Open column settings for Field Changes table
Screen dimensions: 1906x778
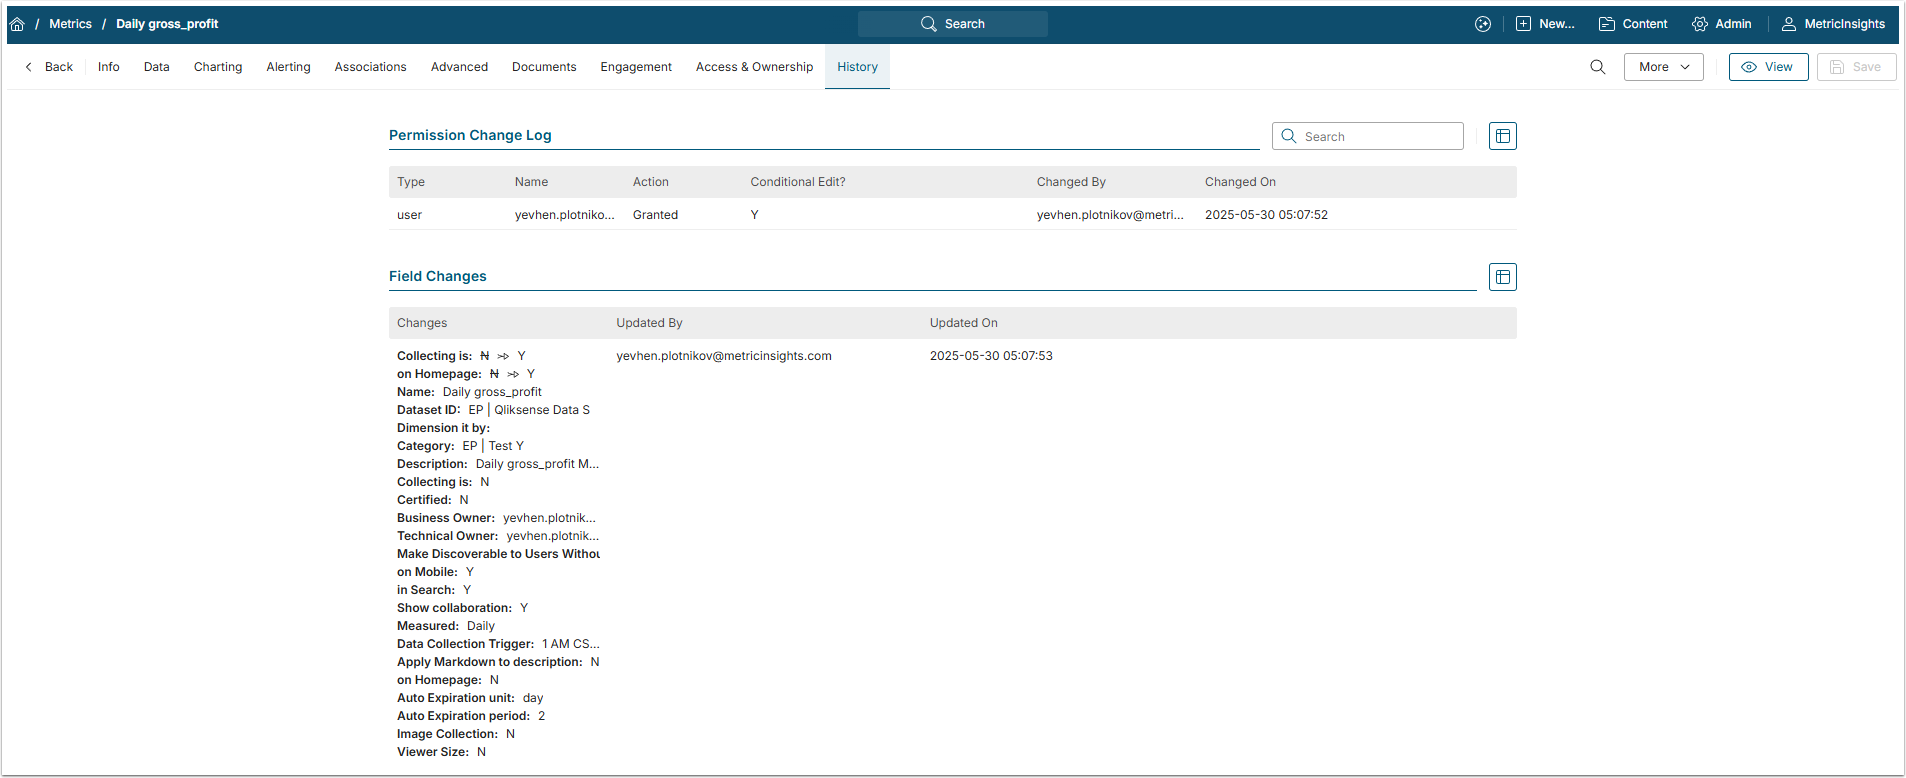tap(1502, 277)
